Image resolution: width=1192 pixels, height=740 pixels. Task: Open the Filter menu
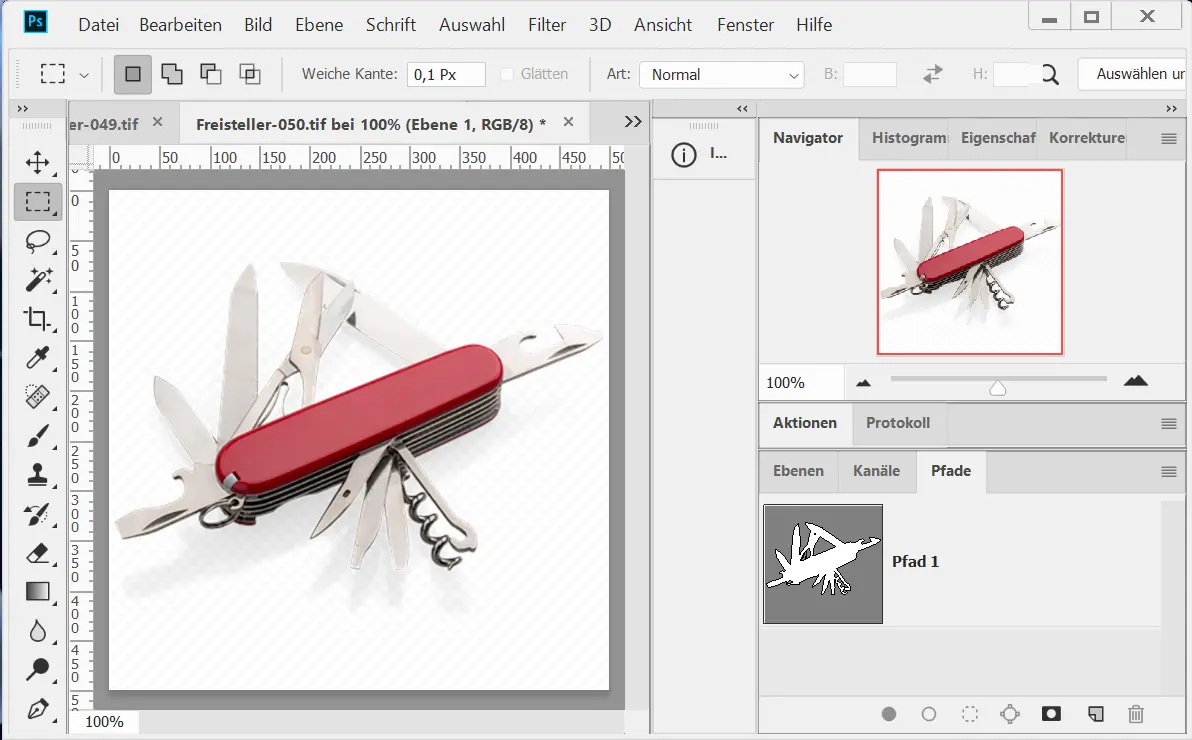[546, 25]
